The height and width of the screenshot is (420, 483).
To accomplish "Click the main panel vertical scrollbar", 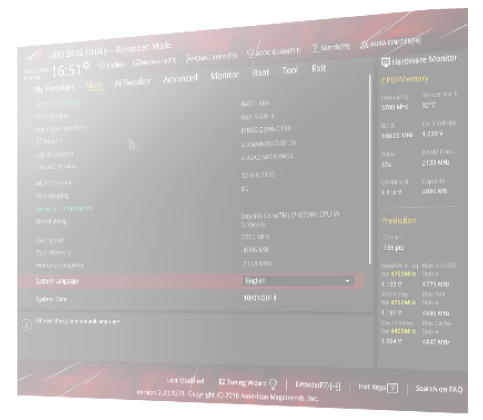I will (369, 170).
